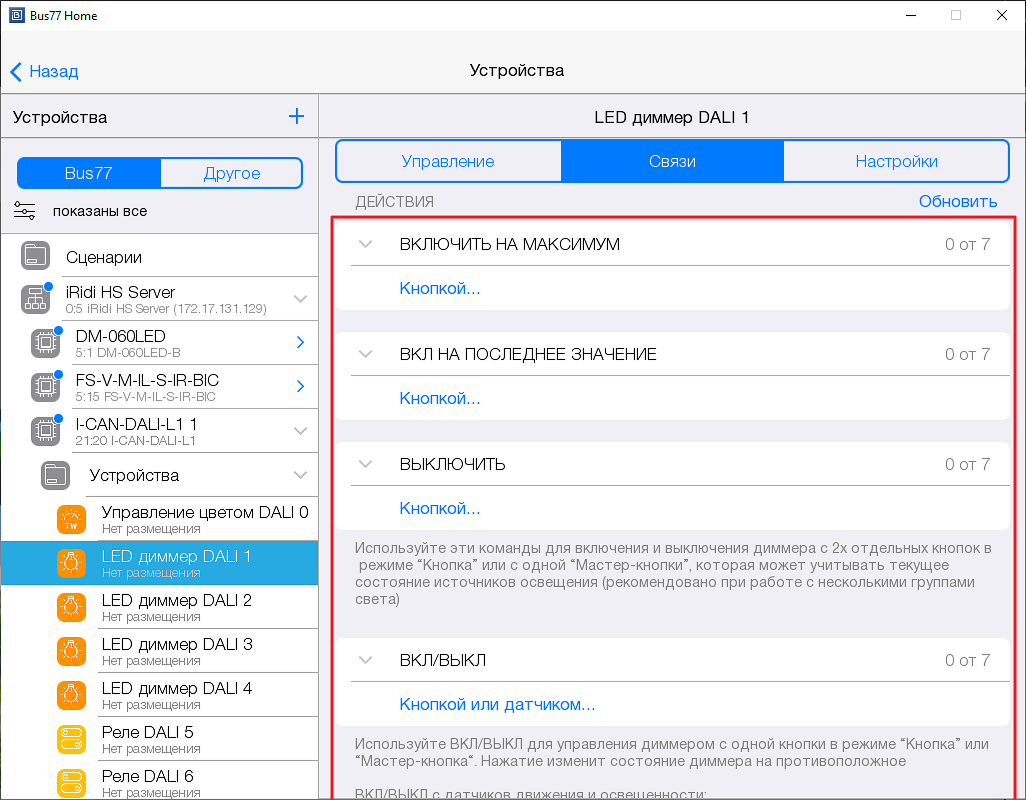The height and width of the screenshot is (800, 1026).
Task: Collapse the iRidi HS Server node
Action: (300, 299)
